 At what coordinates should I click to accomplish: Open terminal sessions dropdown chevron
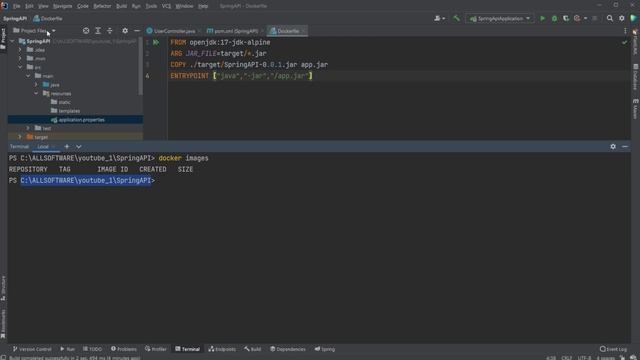pos(79,147)
